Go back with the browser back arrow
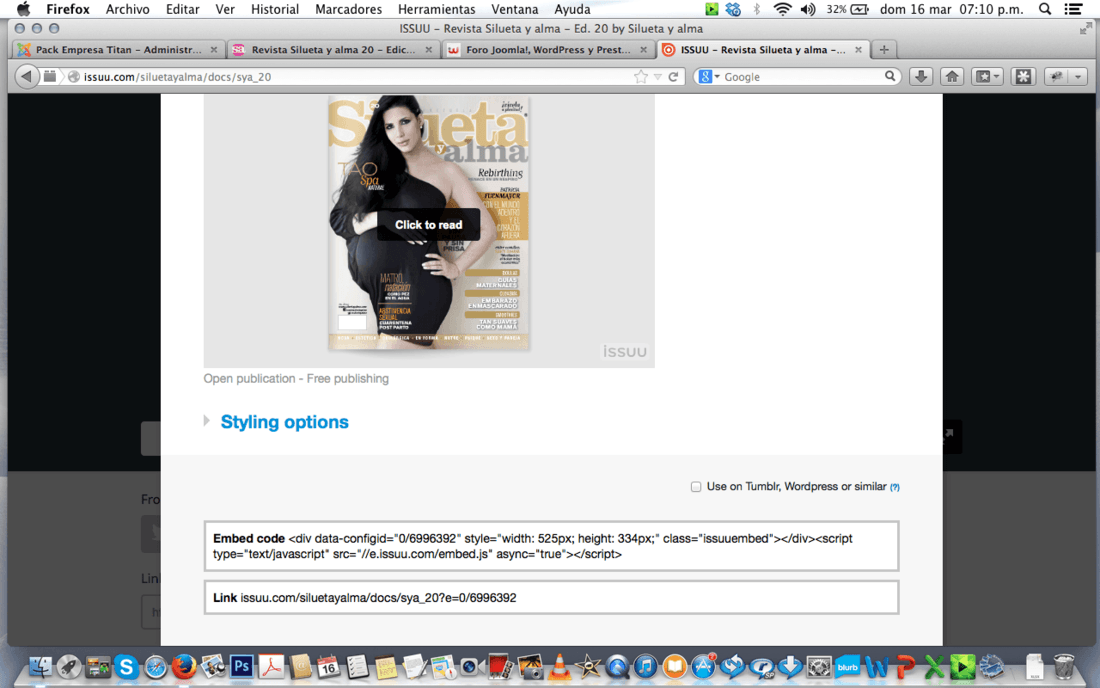Image resolution: width=1100 pixels, height=688 pixels. point(26,76)
